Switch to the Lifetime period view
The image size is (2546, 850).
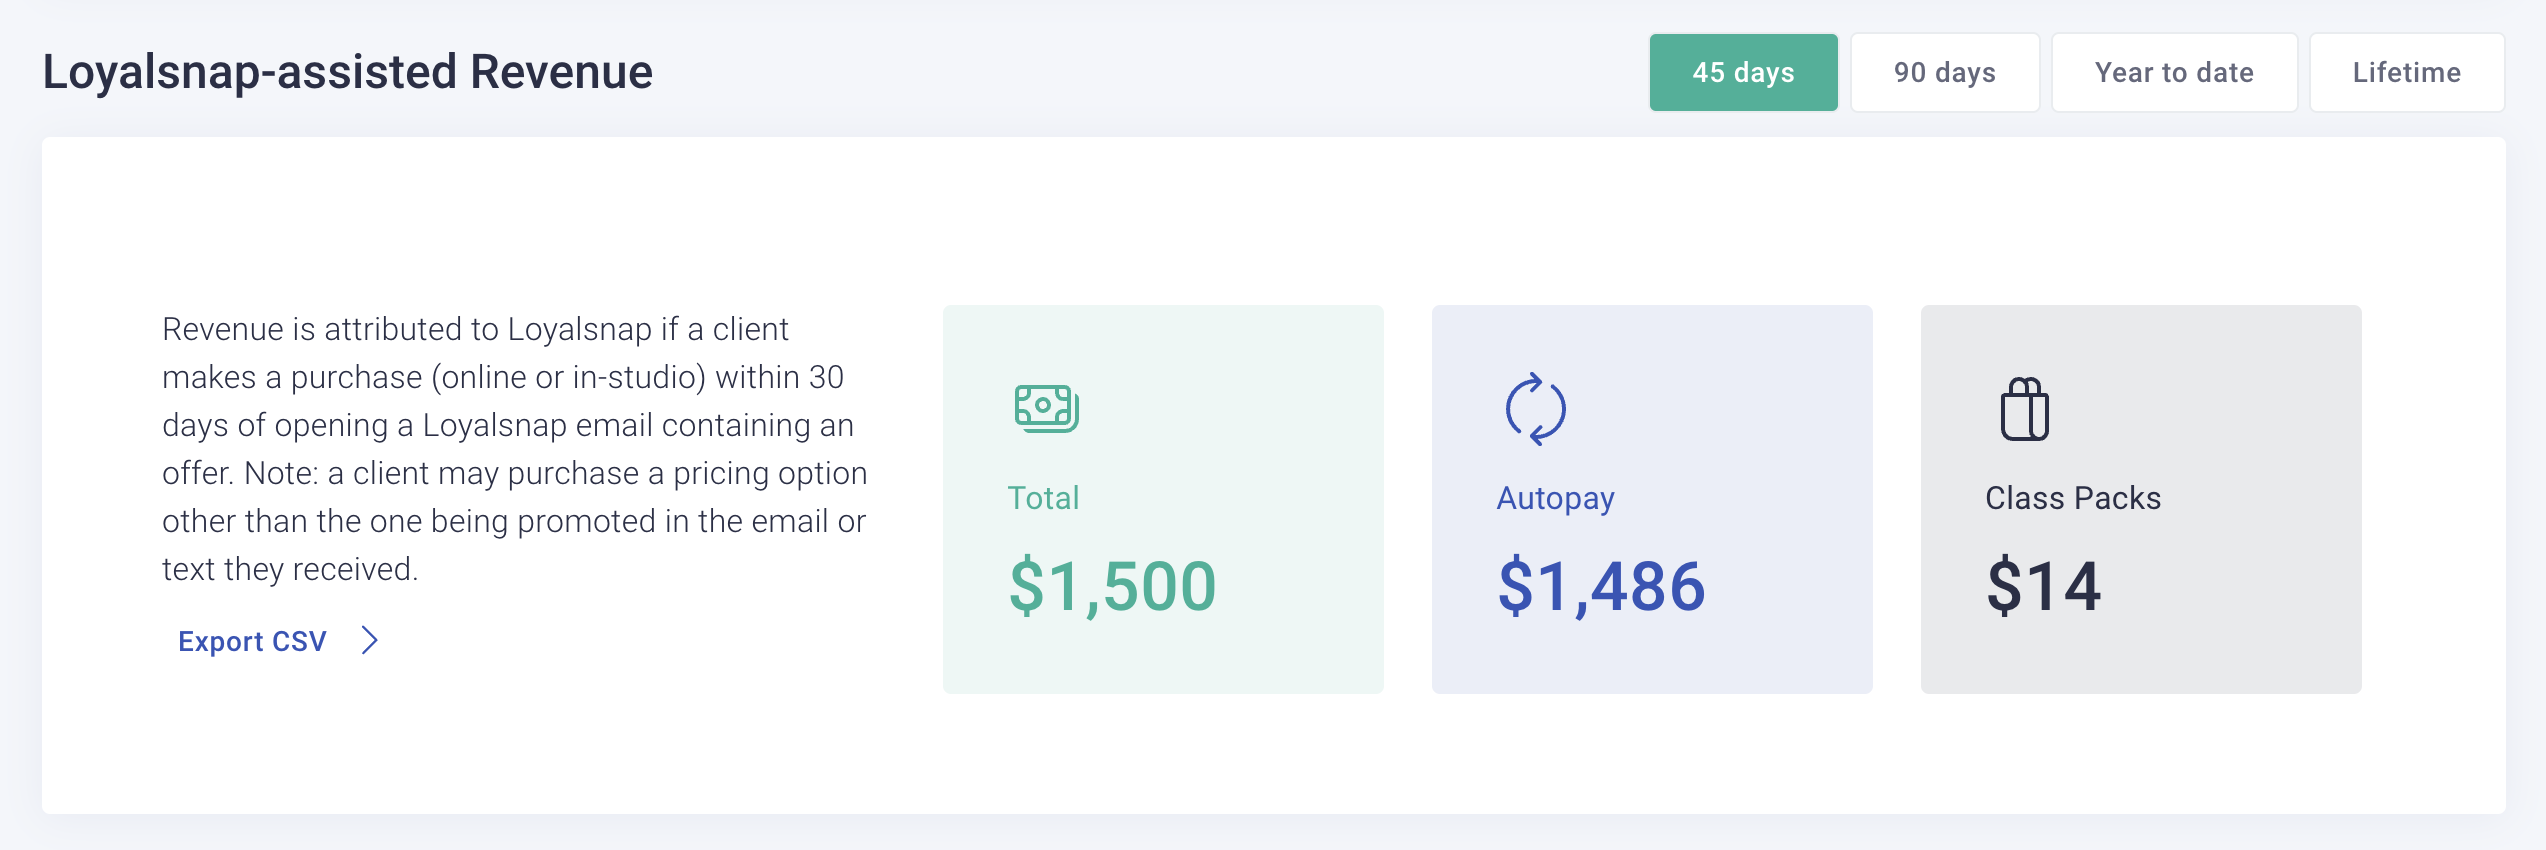click(2406, 72)
